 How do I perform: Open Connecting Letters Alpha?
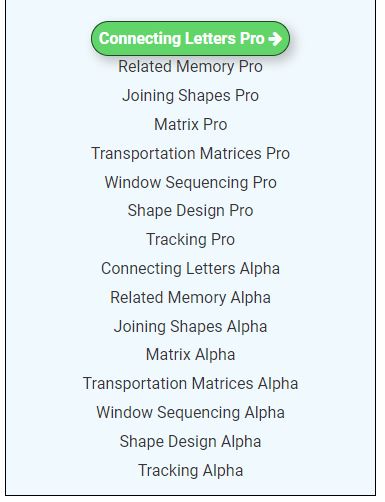point(190,269)
